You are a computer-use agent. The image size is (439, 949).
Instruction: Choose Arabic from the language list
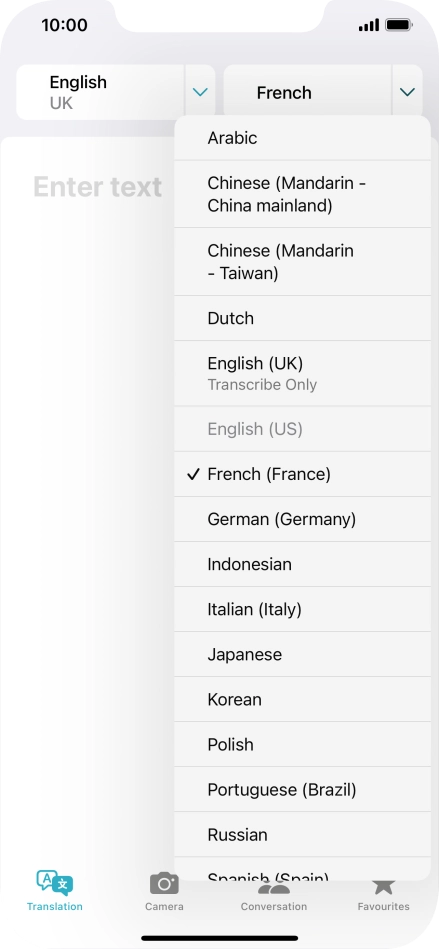pyautogui.click(x=302, y=138)
